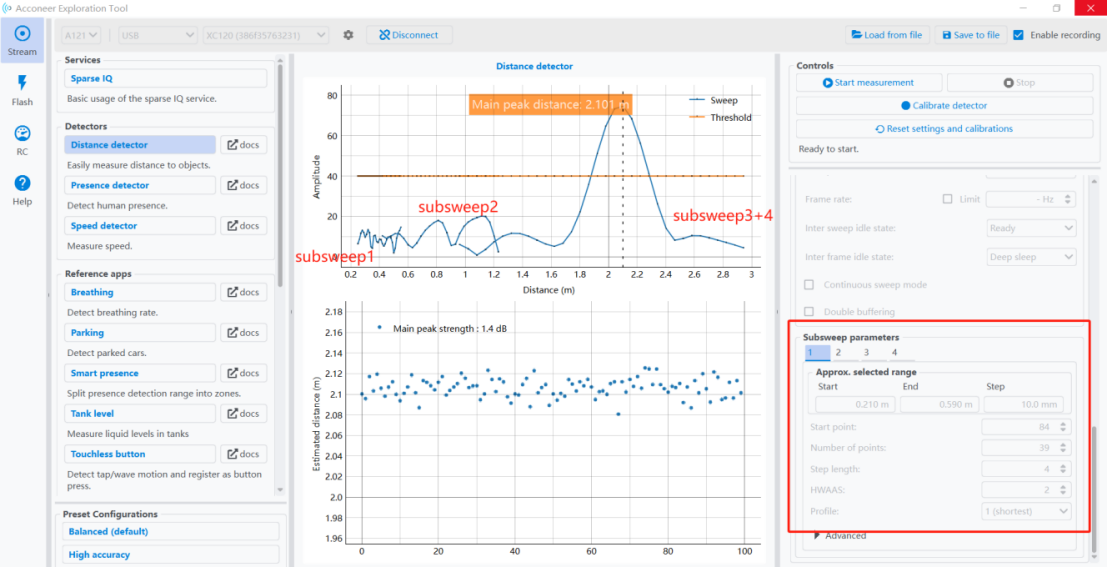Image resolution: width=1107 pixels, height=567 pixels.
Task: Open docs for Parking app
Action: pyautogui.click(x=244, y=333)
